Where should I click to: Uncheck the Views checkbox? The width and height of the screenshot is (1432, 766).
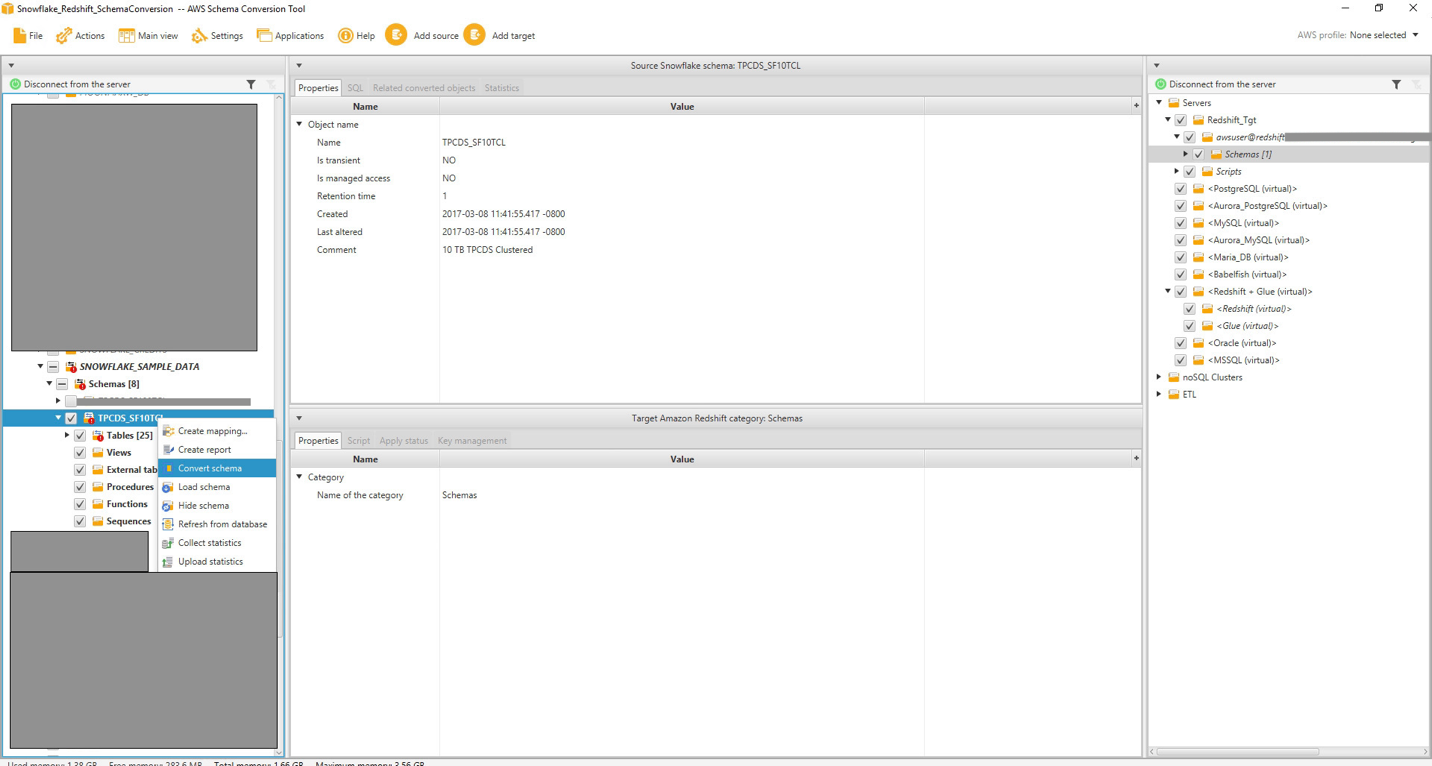pyautogui.click(x=80, y=453)
